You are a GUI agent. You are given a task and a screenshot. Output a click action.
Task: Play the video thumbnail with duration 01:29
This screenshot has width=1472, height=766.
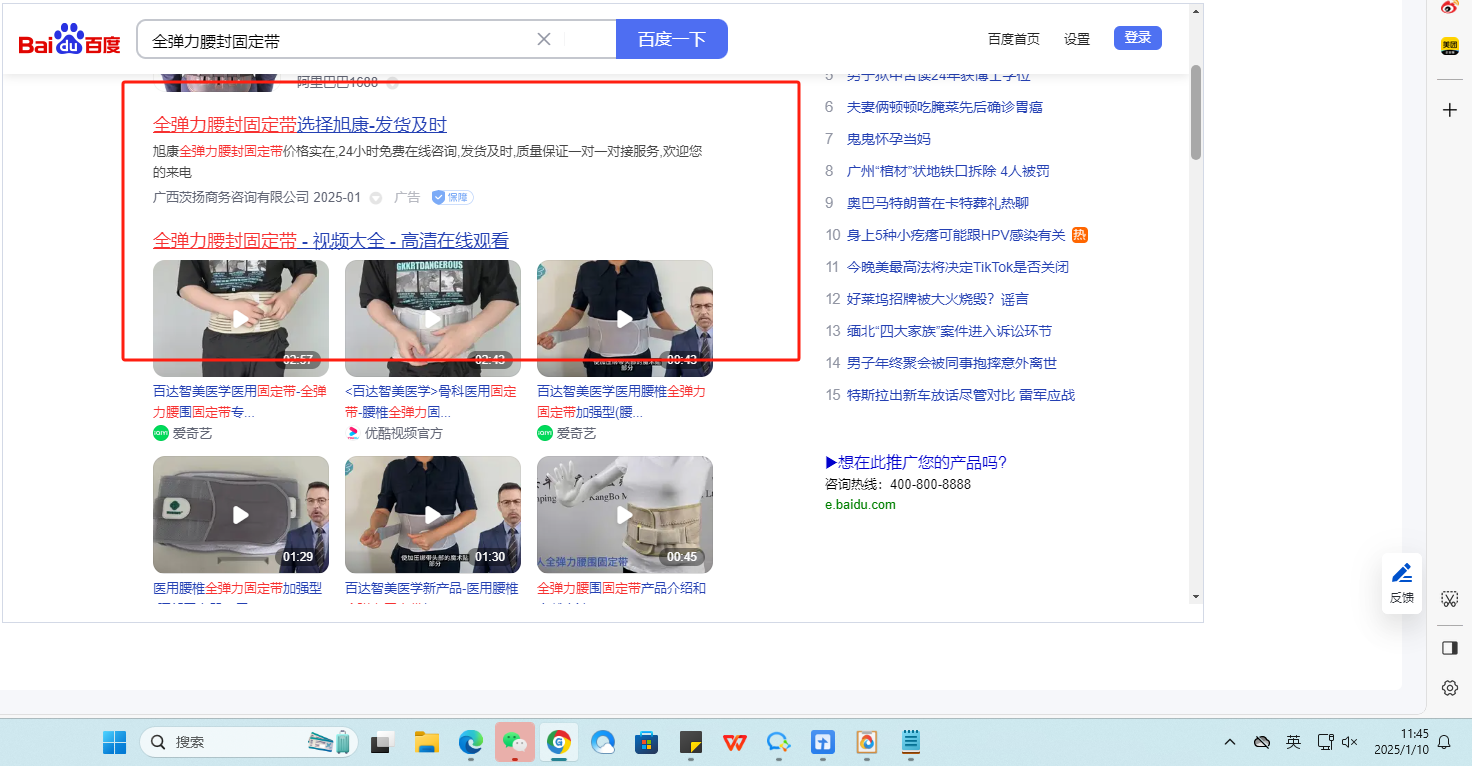tap(241, 515)
